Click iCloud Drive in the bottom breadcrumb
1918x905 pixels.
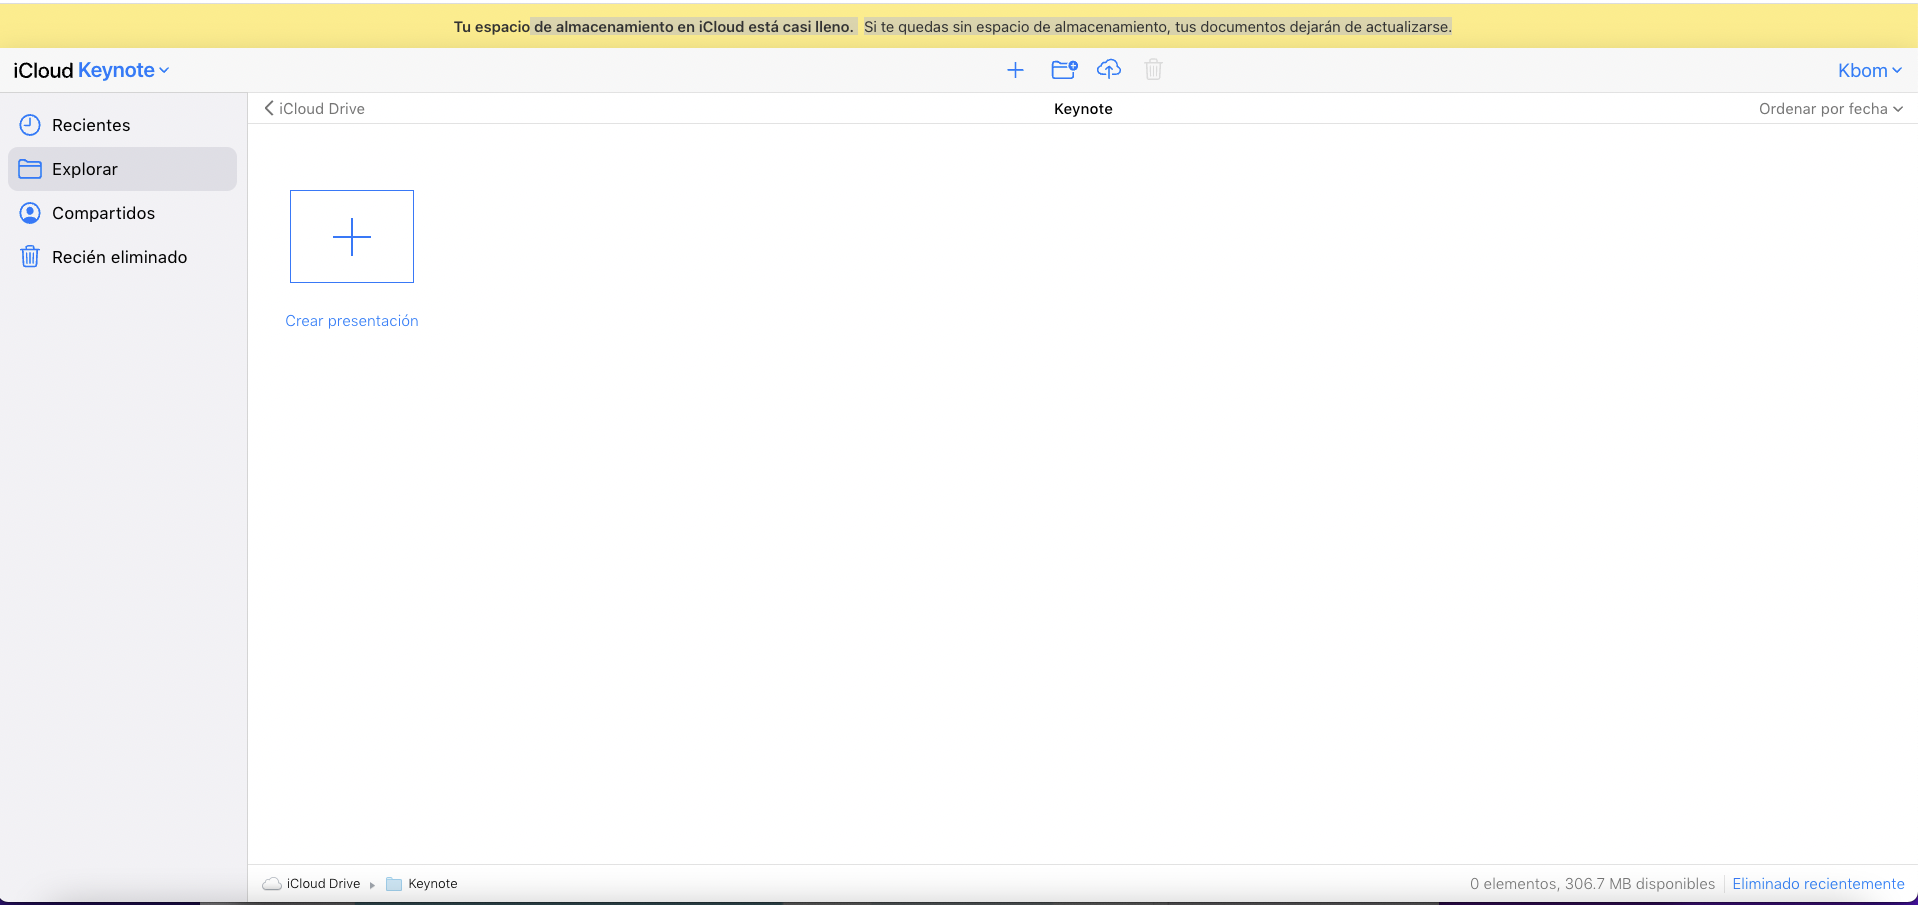pyautogui.click(x=323, y=884)
